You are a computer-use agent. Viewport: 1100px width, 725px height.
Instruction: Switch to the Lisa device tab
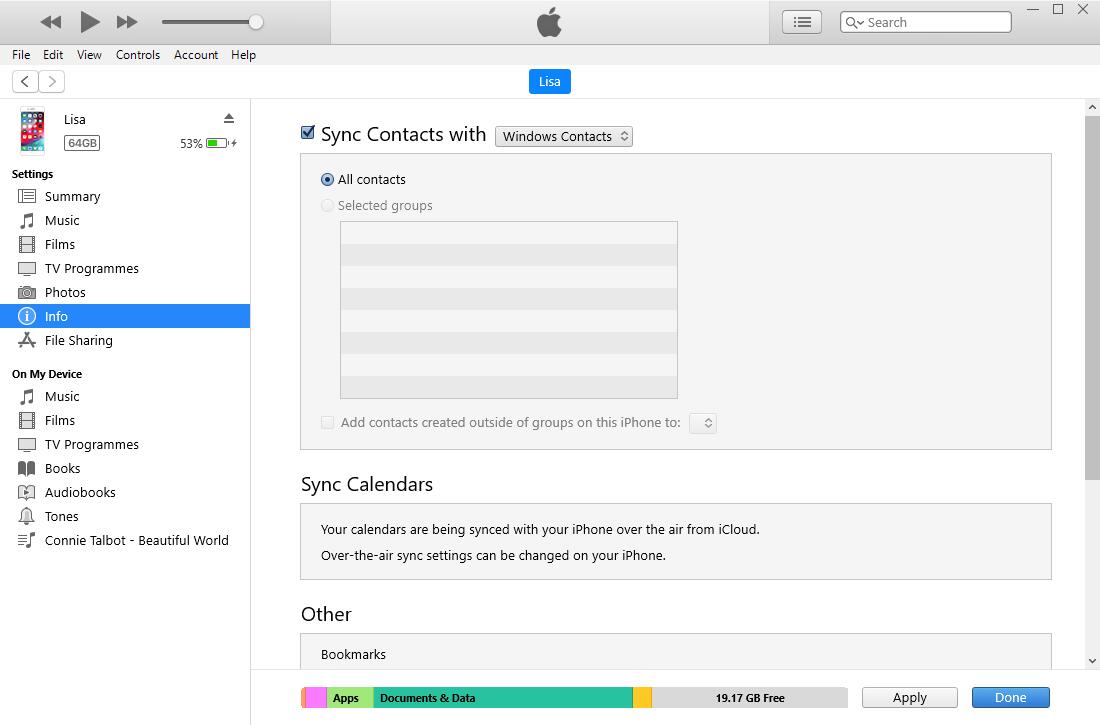pos(549,81)
